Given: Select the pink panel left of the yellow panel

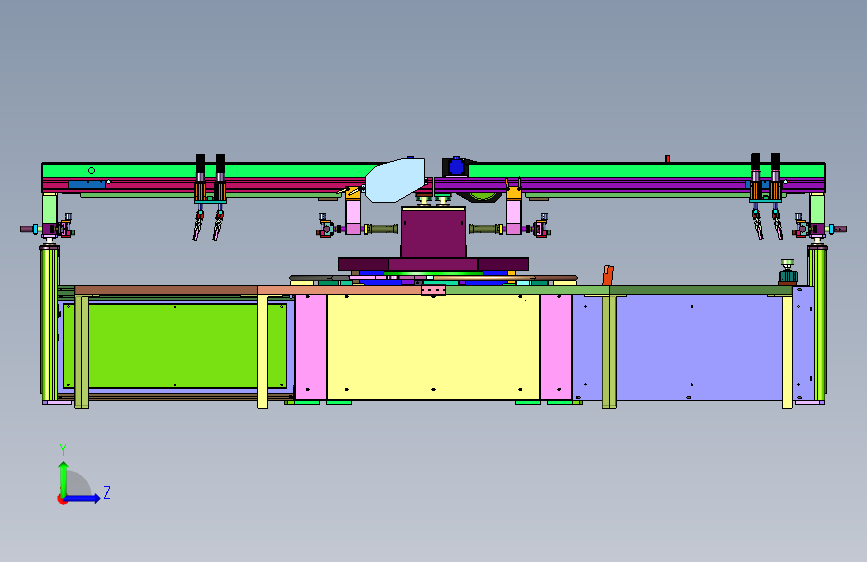Looking at the screenshot, I should pos(311,347).
